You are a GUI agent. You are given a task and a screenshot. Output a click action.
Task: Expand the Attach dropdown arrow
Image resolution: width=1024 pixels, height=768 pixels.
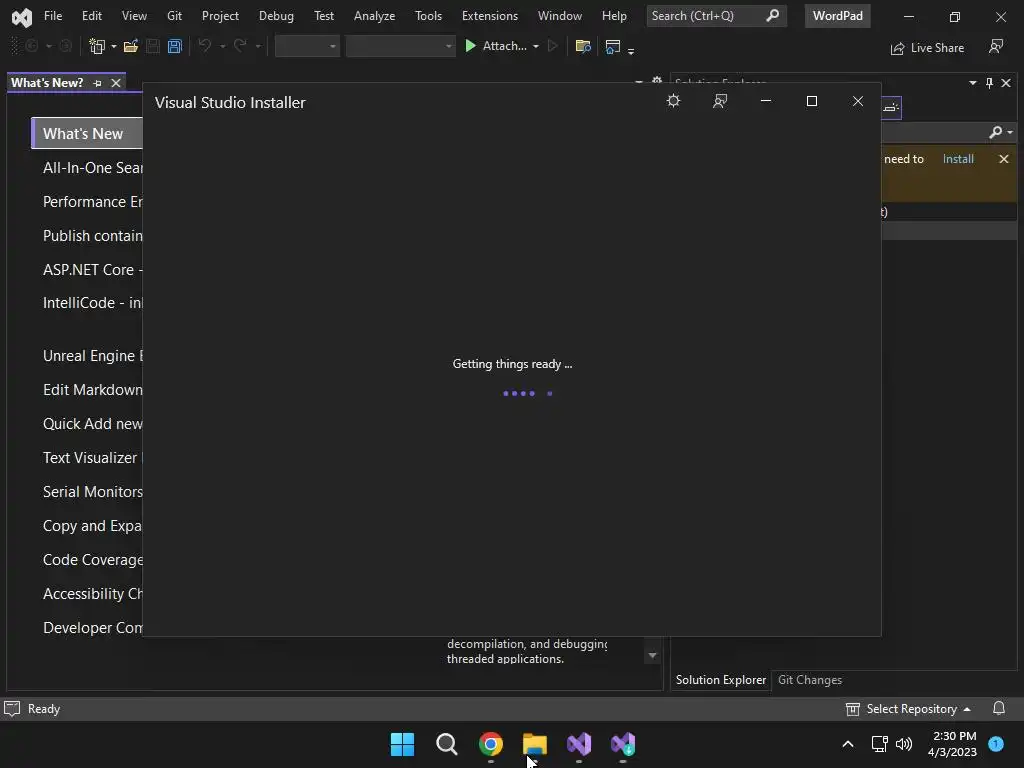pyautogui.click(x=536, y=46)
